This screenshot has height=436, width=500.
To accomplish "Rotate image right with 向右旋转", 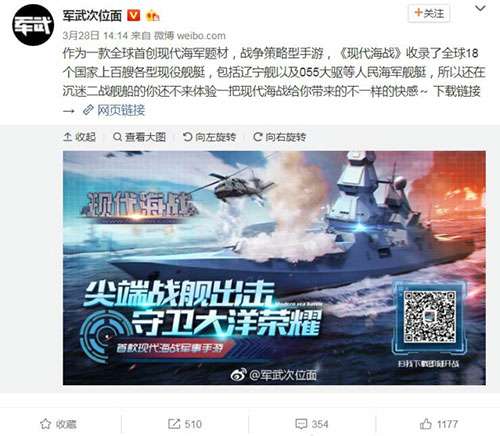I will tap(279, 137).
